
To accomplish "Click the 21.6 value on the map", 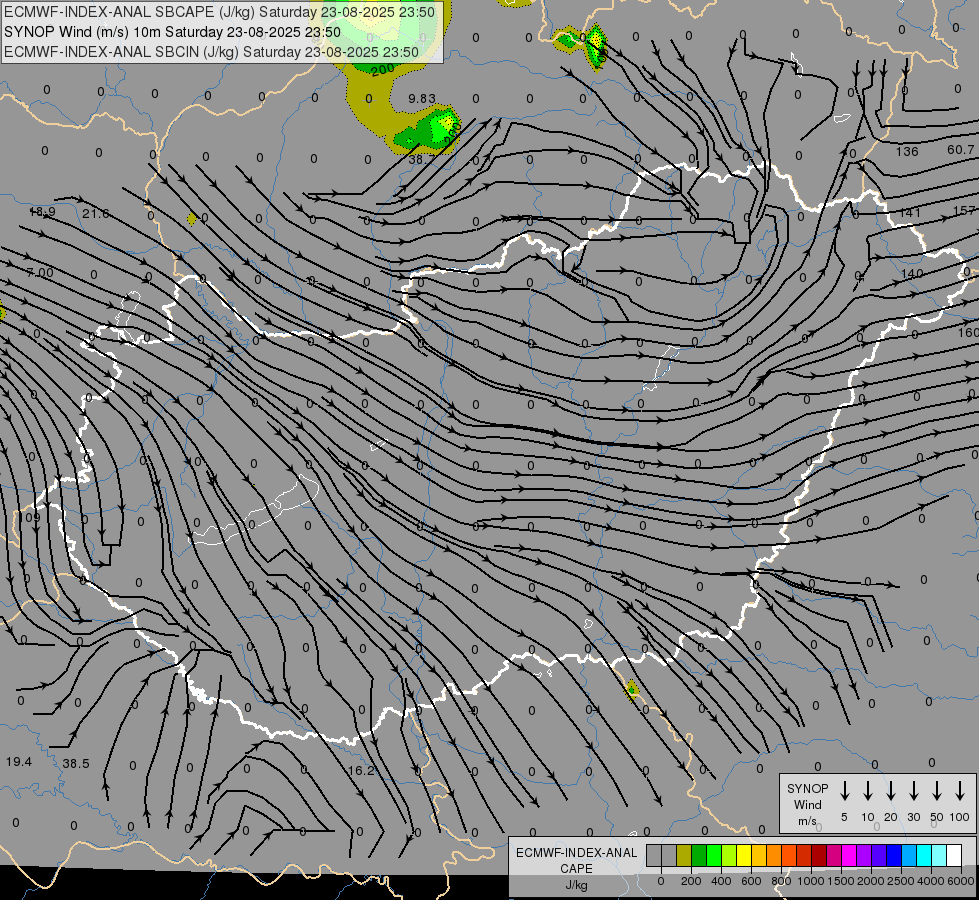I will click(x=96, y=214).
